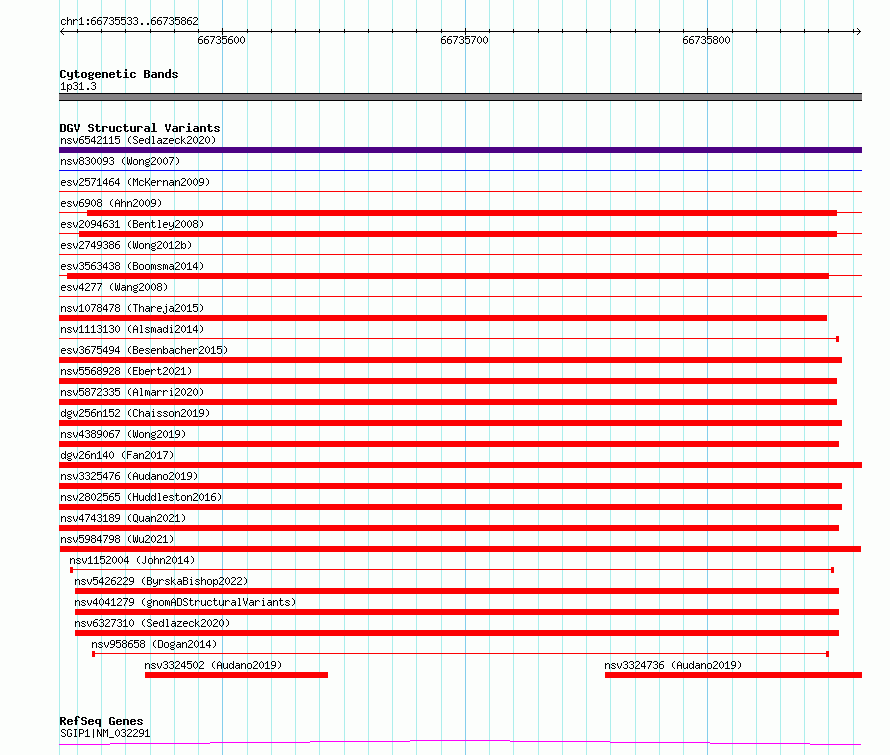Select variant nsv4041279 (gnomADStructuralVariants)

[185, 602]
